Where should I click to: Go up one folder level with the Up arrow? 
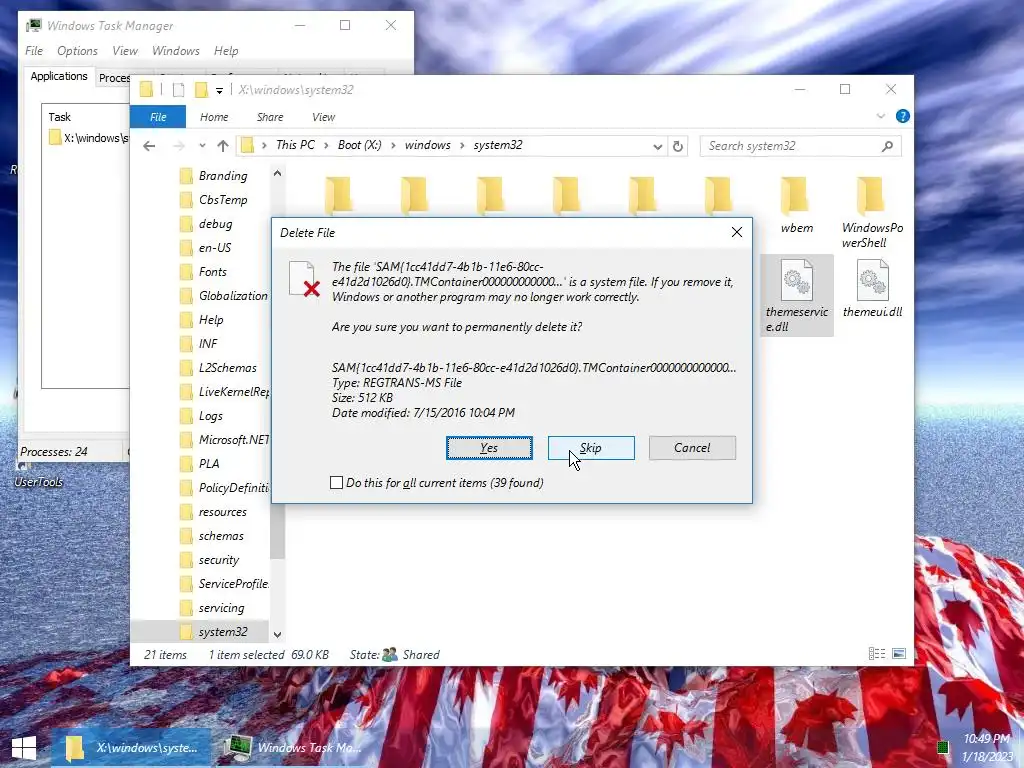[223, 146]
